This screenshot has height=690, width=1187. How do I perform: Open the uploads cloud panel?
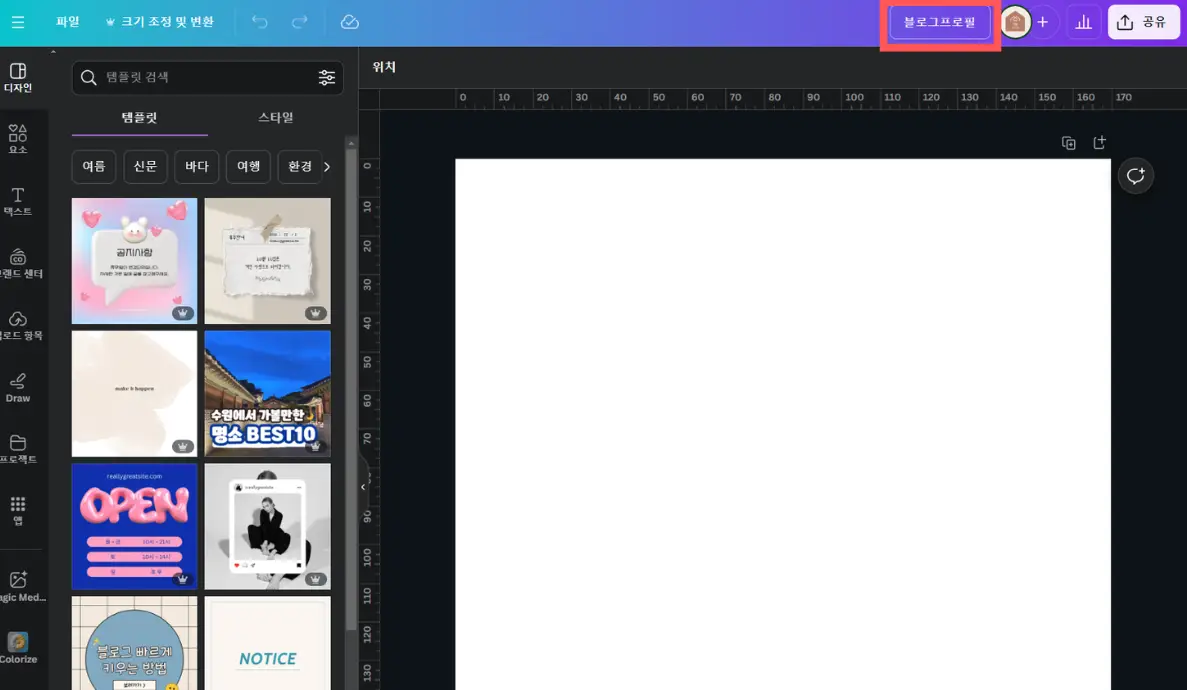(x=18, y=326)
